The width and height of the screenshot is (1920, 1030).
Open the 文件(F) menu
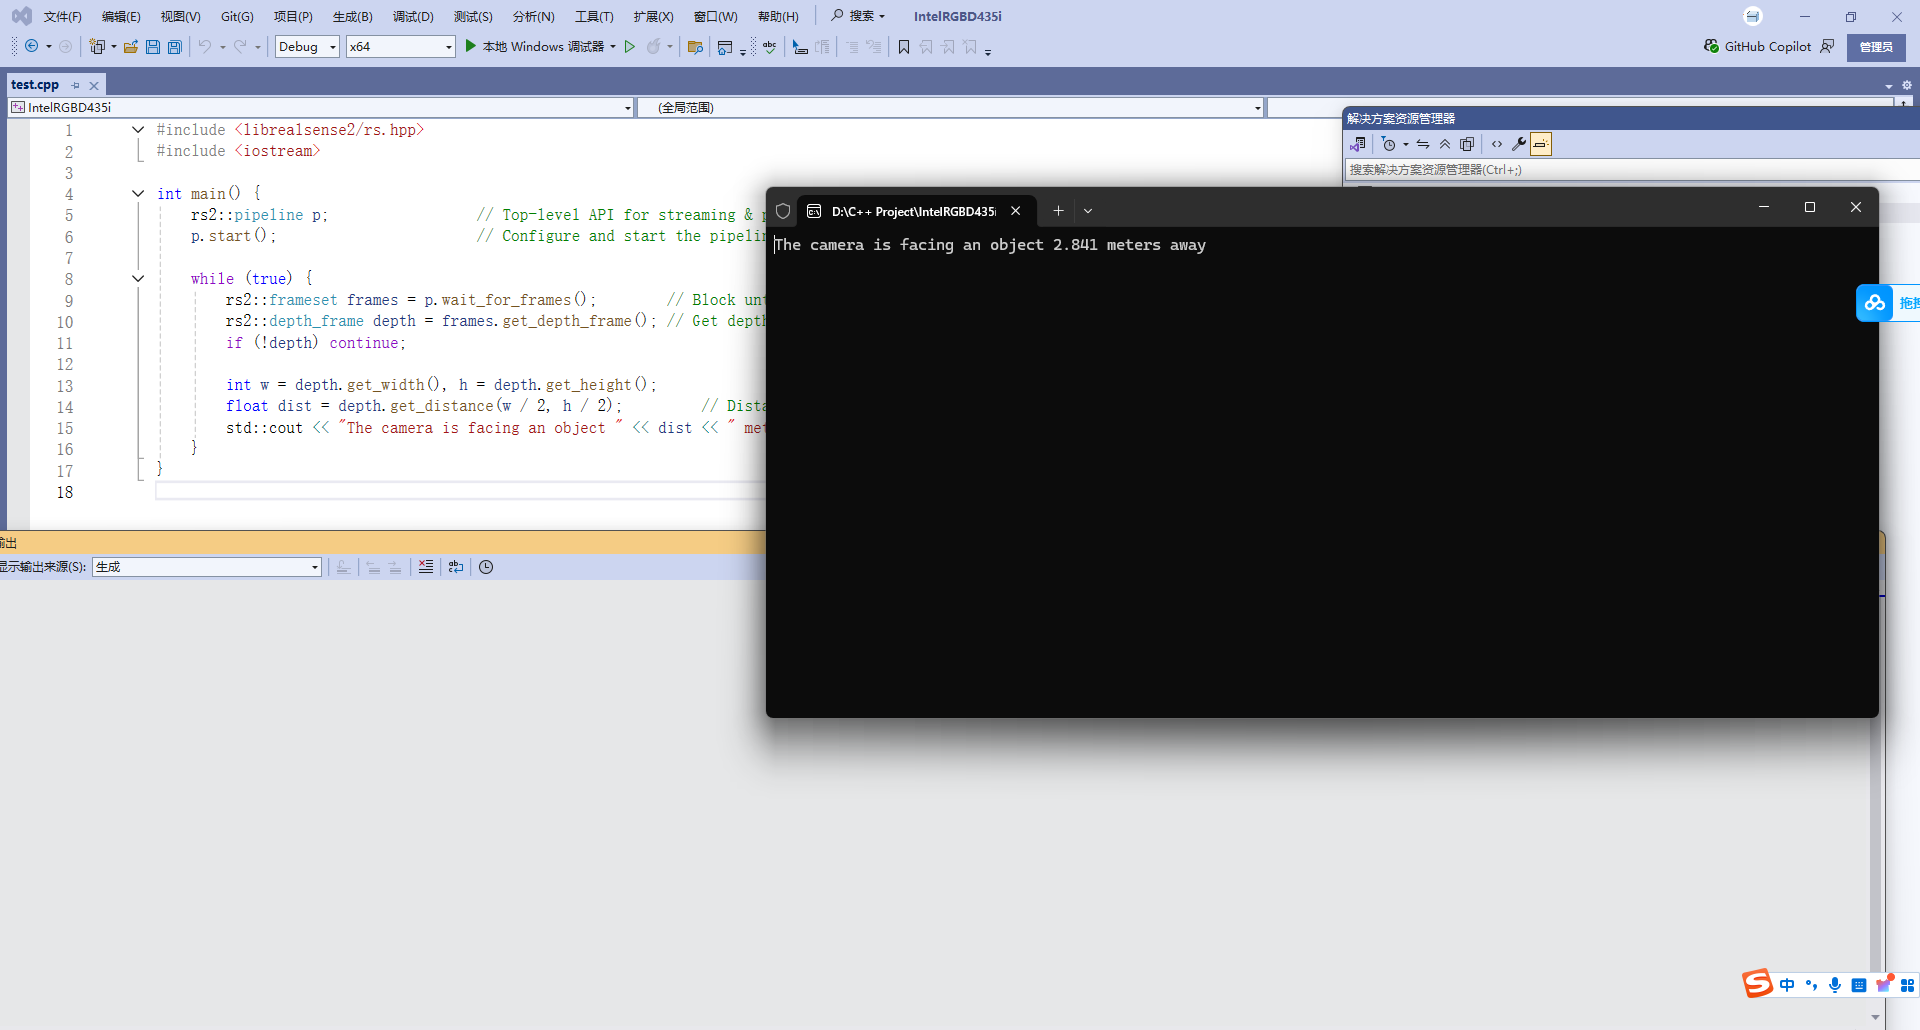pyautogui.click(x=62, y=16)
